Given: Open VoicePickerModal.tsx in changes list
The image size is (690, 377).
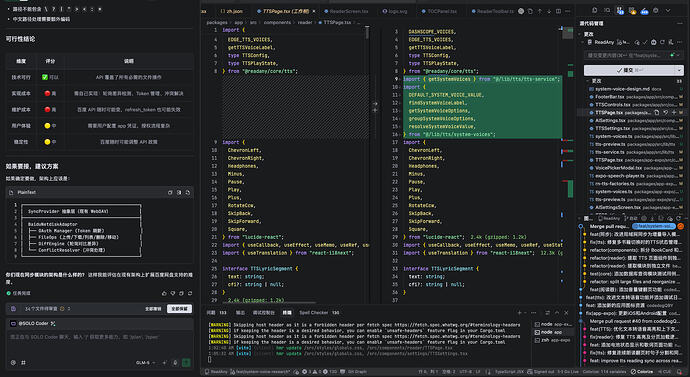Looking at the screenshot, I should tap(618, 168).
